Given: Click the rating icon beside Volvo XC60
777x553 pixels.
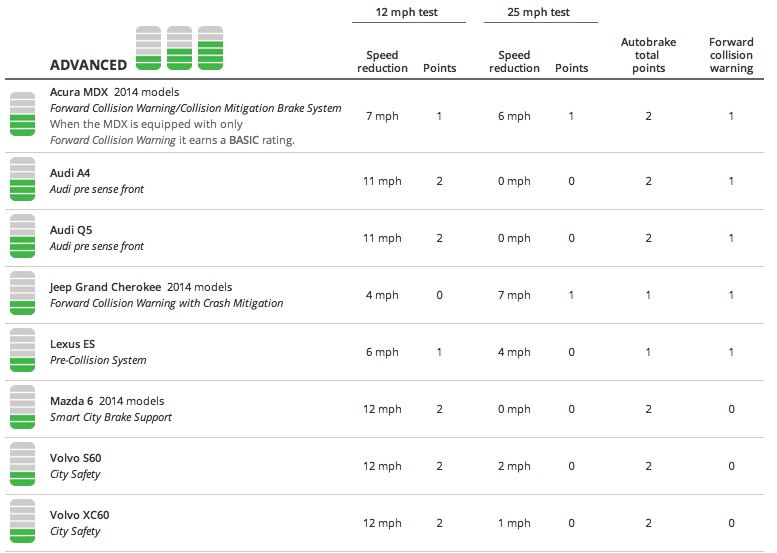Looking at the screenshot, I should coord(22,521).
